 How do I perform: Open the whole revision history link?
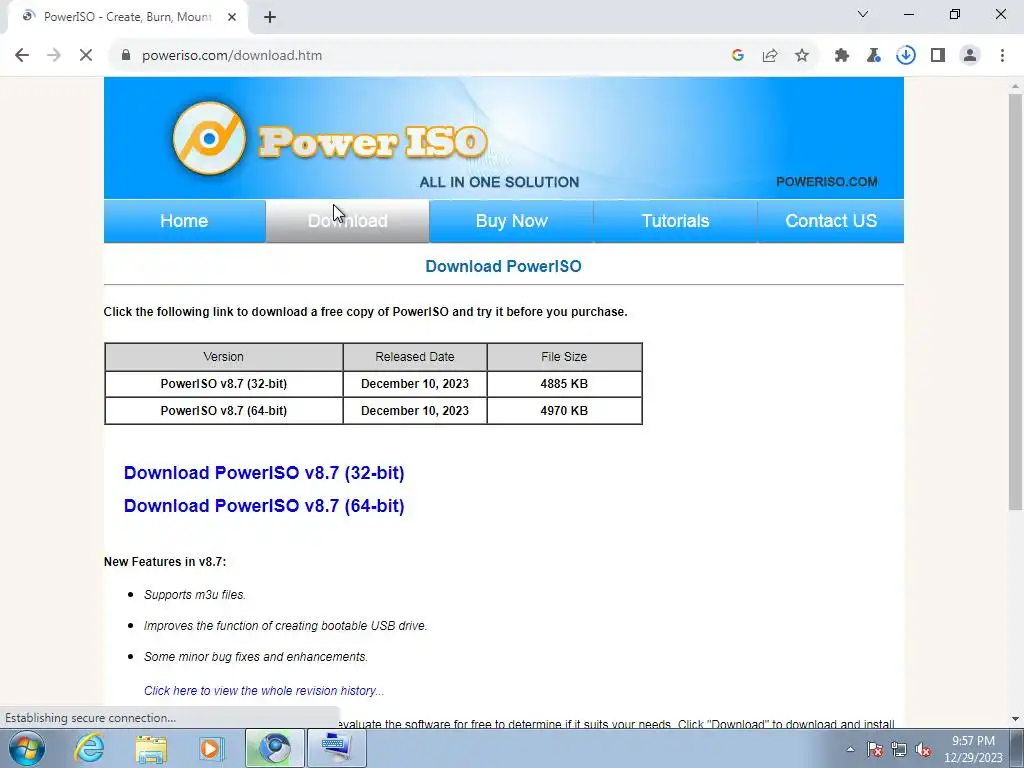coord(264,690)
